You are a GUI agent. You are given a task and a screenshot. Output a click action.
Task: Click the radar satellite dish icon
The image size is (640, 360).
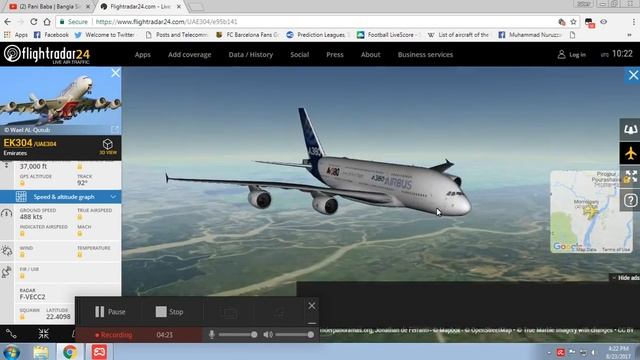pos(7,272)
